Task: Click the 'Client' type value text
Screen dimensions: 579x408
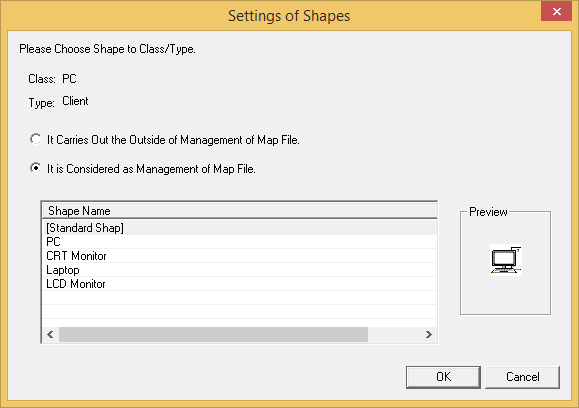Action: coord(75,101)
